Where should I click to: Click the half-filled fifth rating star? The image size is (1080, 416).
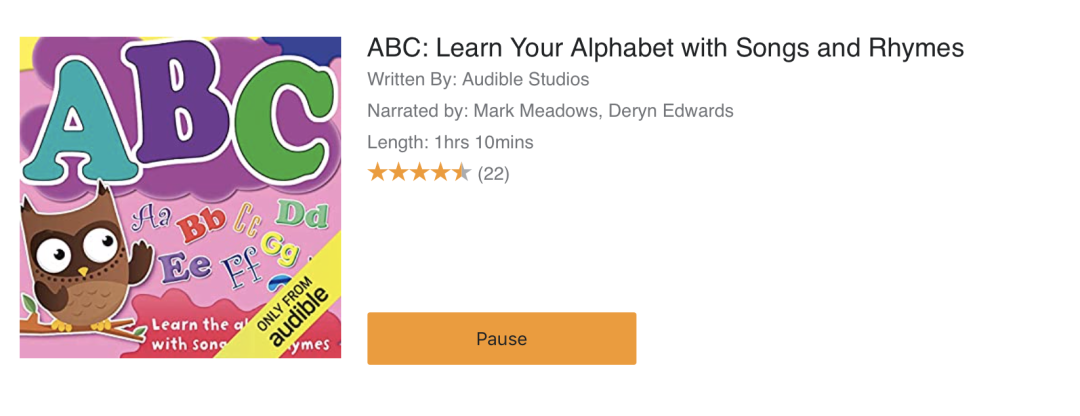click(x=460, y=173)
